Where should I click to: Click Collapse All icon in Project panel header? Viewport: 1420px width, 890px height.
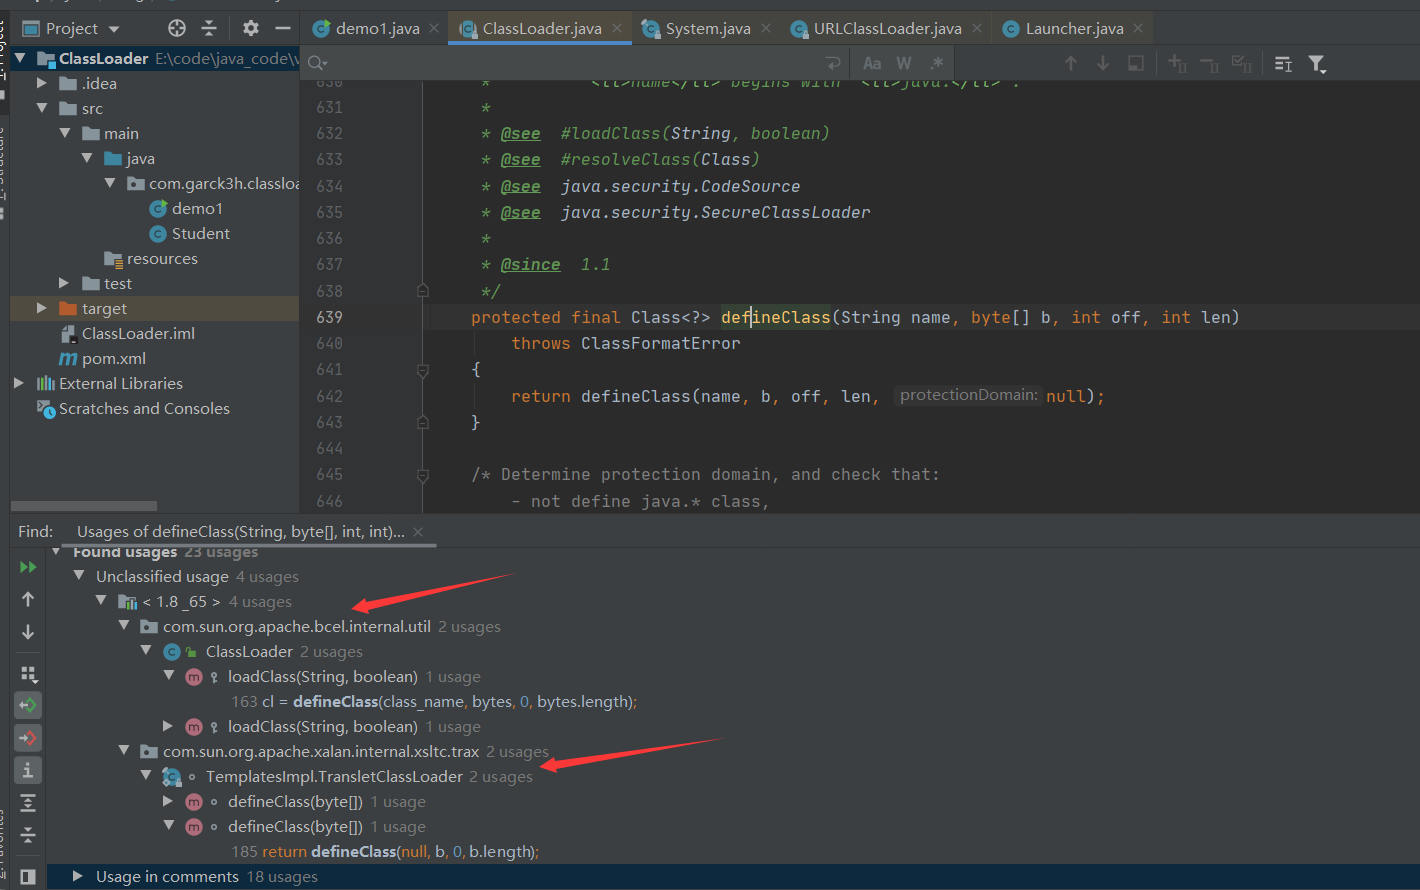(x=209, y=28)
